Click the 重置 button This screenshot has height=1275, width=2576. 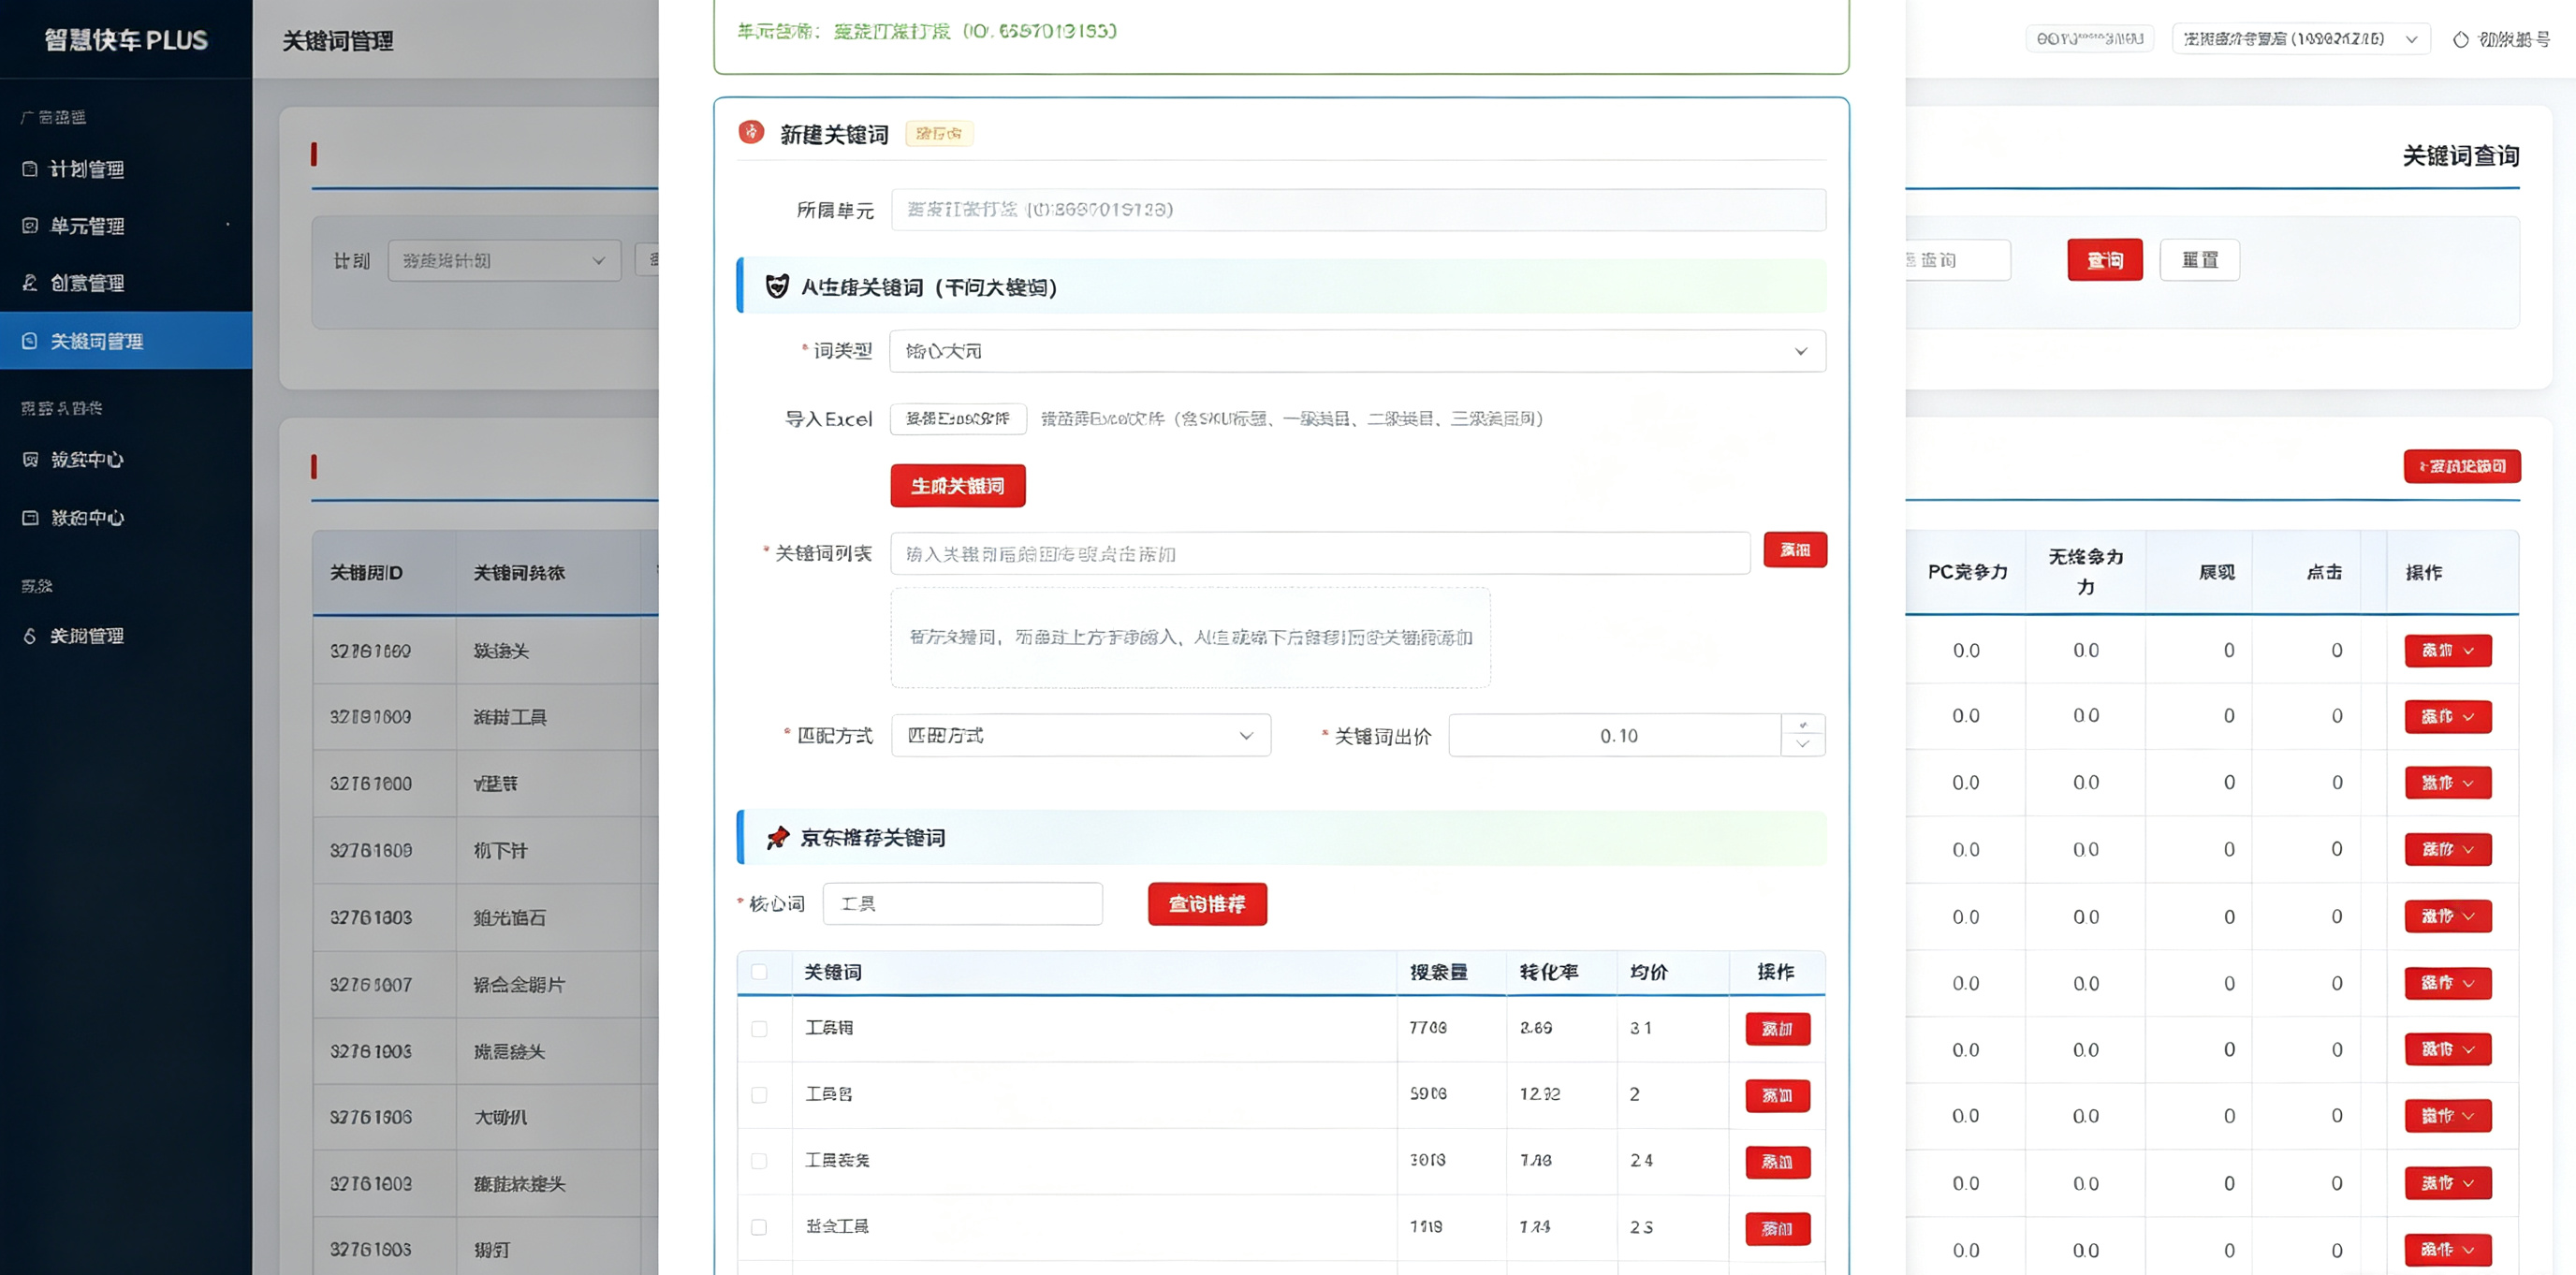[x=2199, y=260]
